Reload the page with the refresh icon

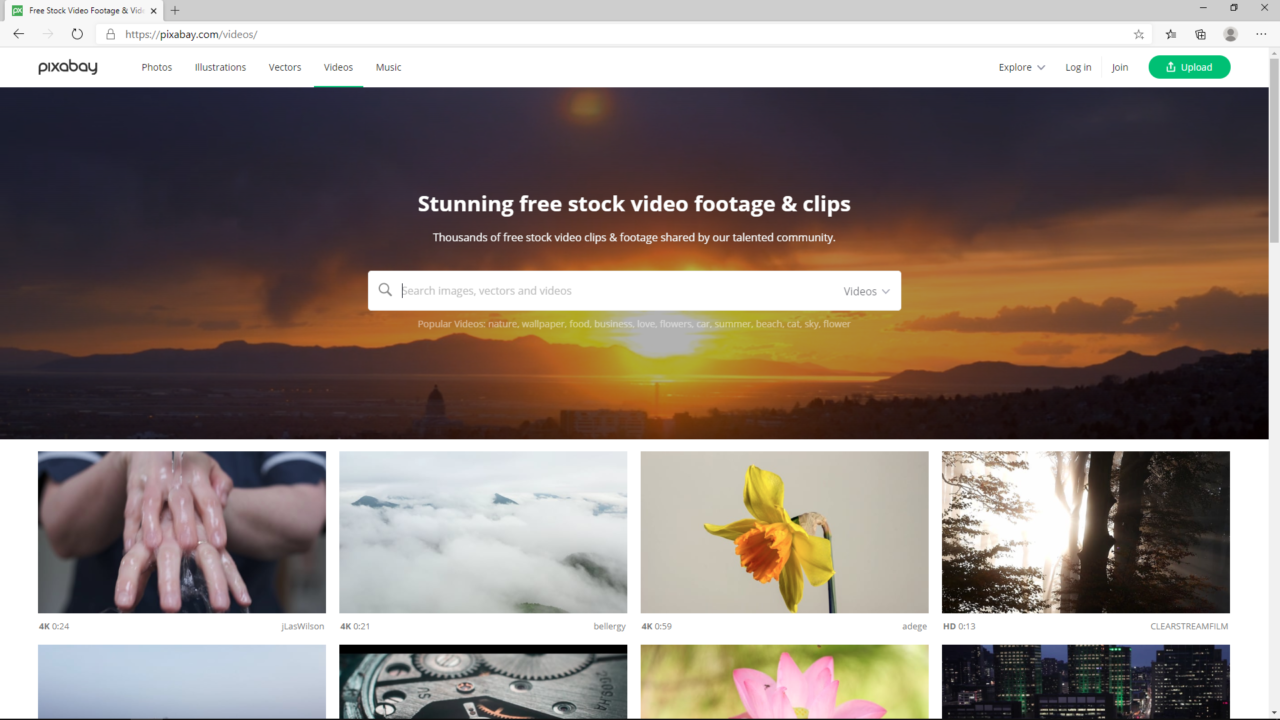[77, 33]
